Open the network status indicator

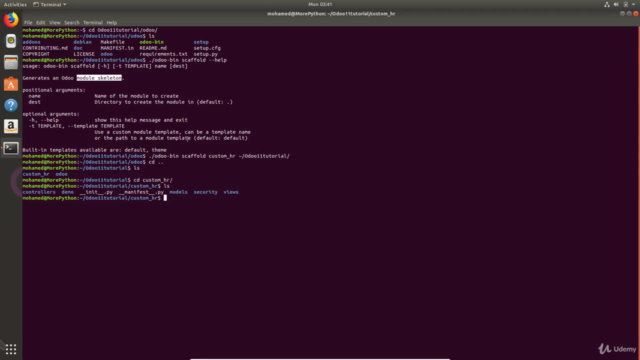coord(607,4)
